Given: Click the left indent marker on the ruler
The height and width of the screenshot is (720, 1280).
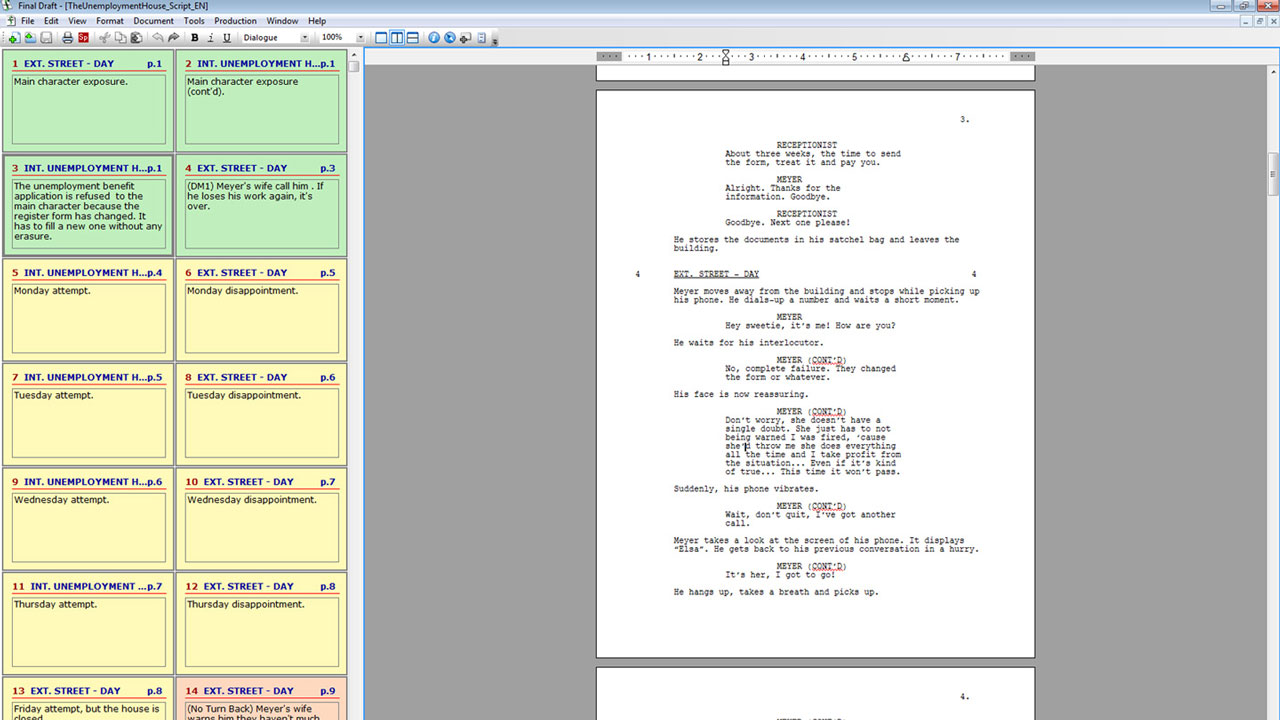Looking at the screenshot, I should [x=726, y=58].
